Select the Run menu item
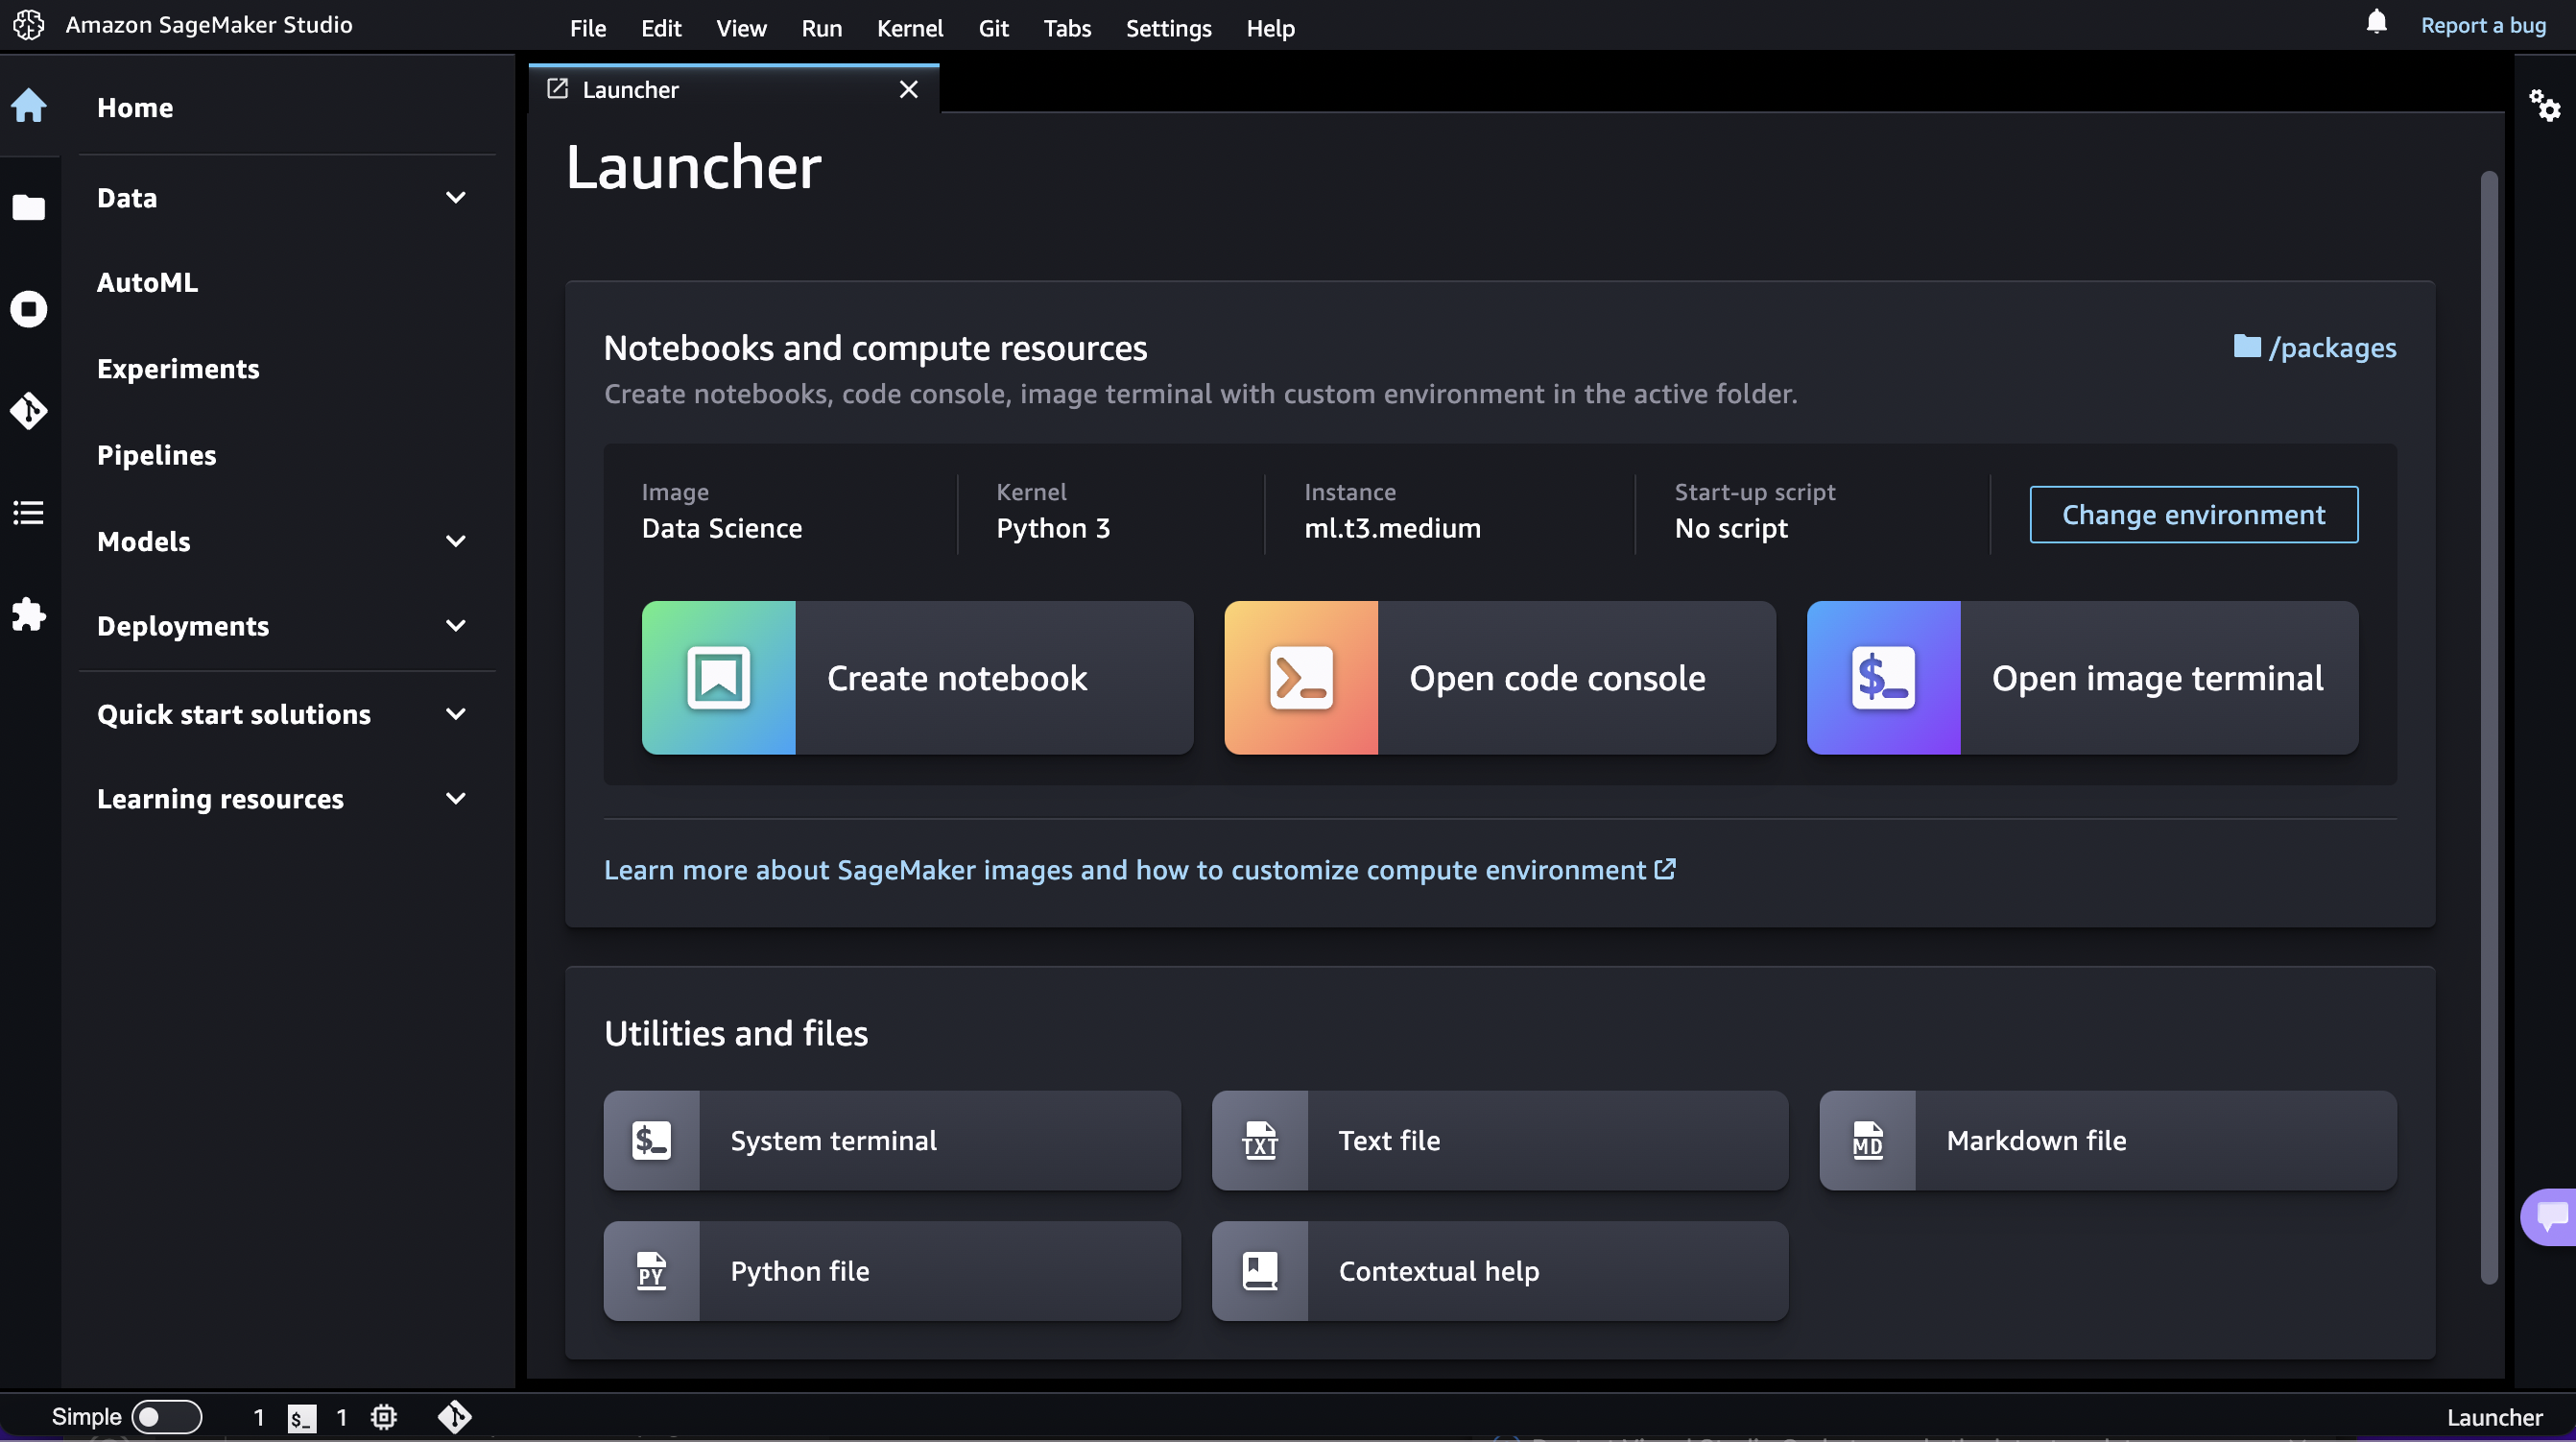This screenshot has width=2576, height=1442. pyautogui.click(x=819, y=27)
